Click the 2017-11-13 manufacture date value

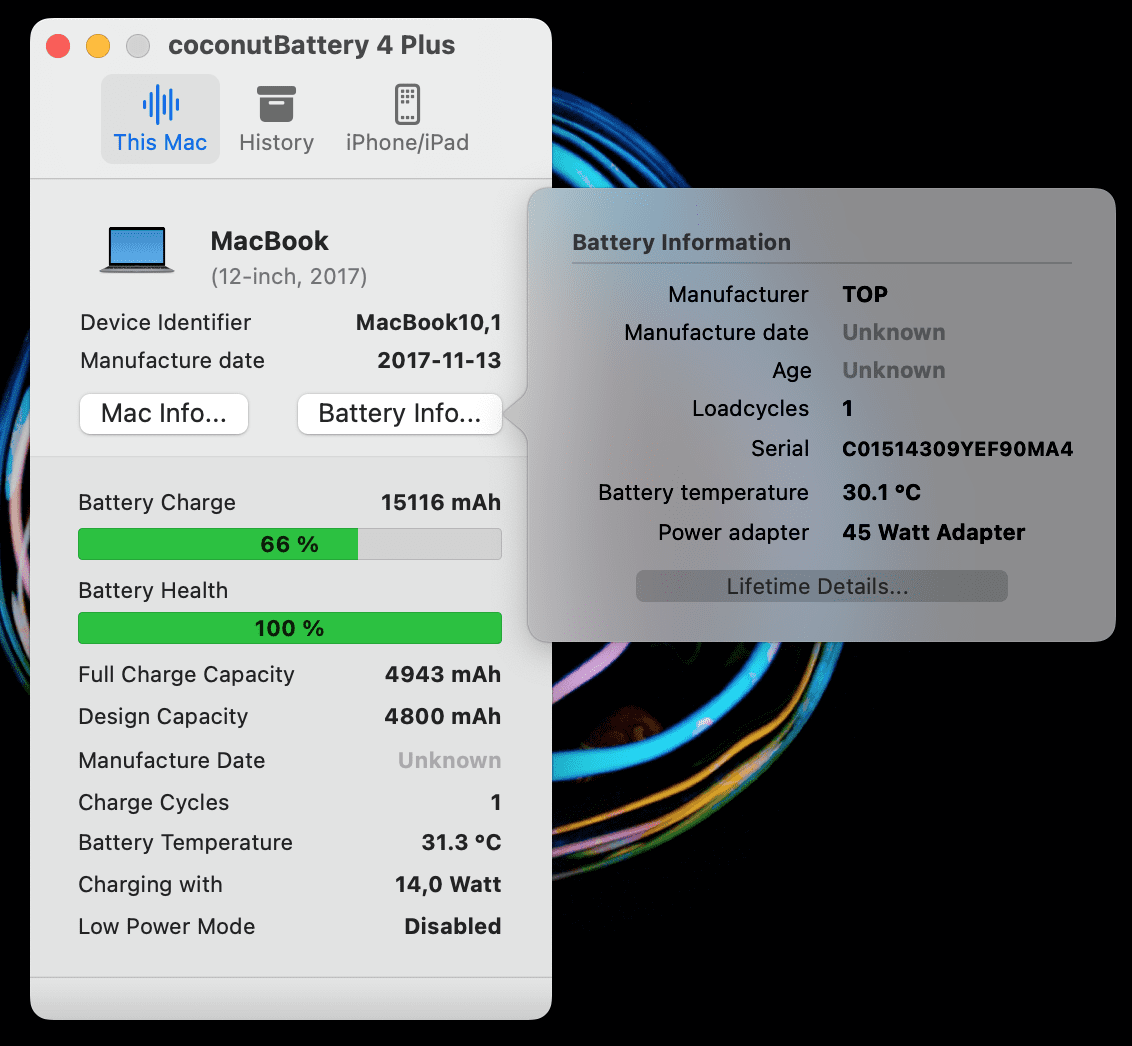(x=439, y=360)
